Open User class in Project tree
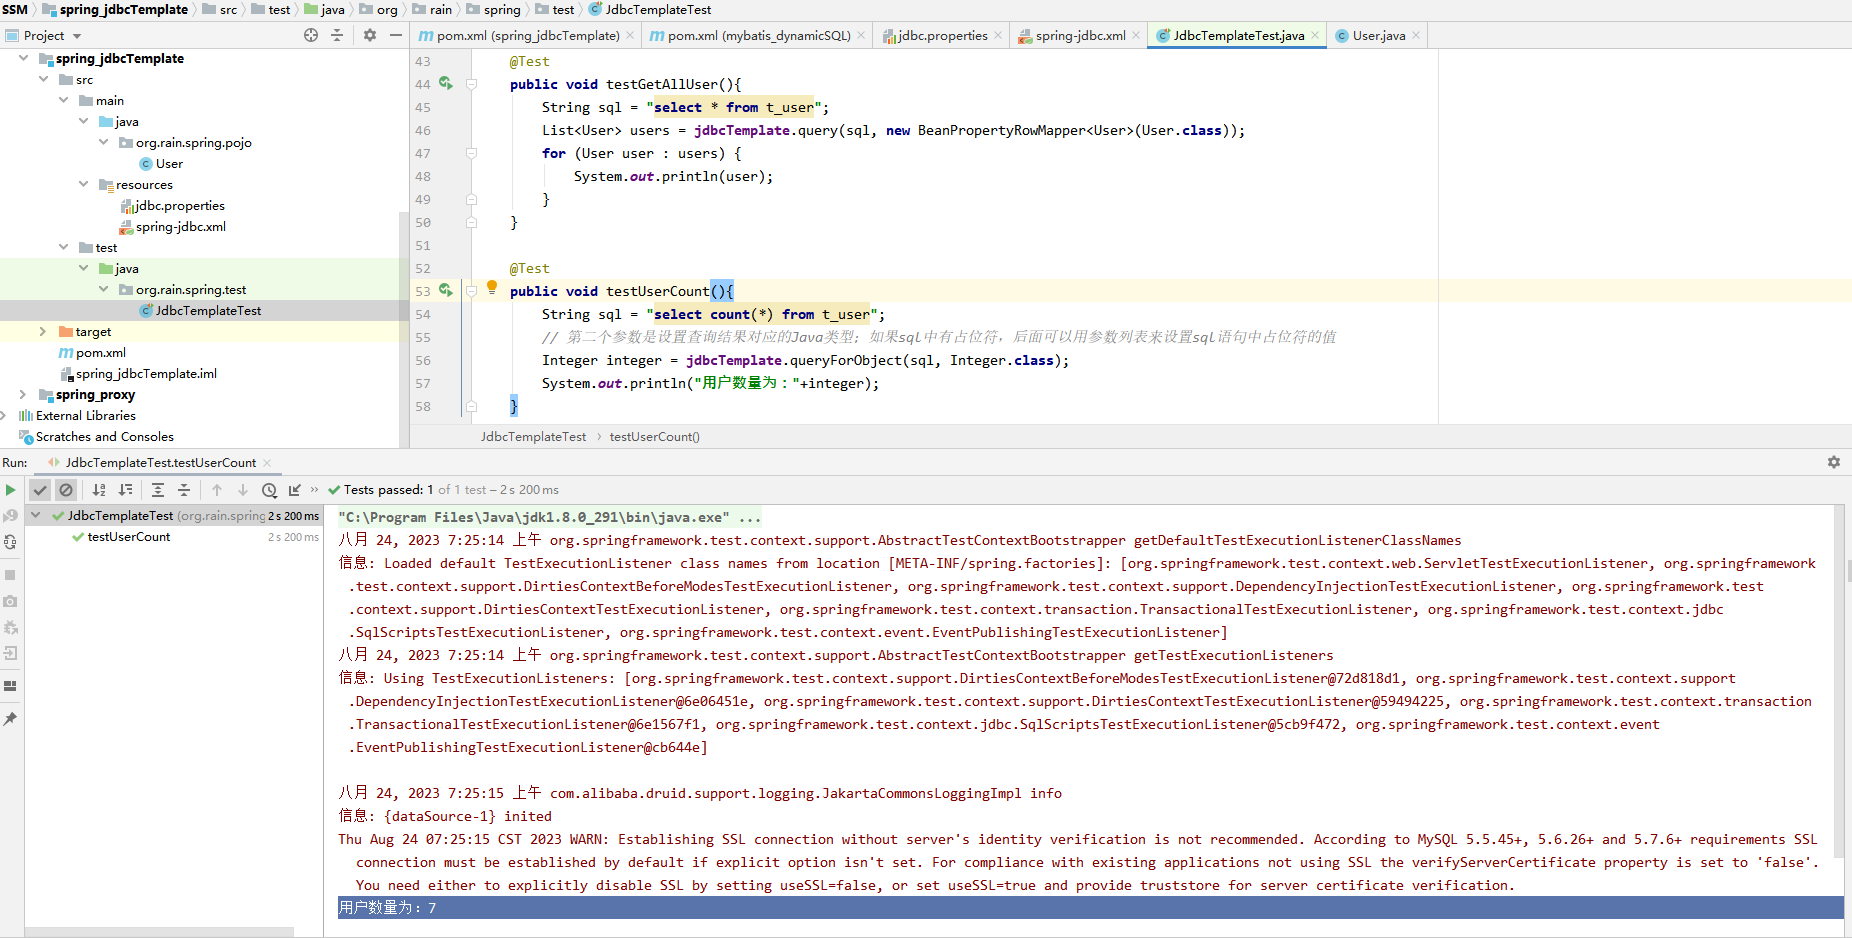 pos(169,163)
